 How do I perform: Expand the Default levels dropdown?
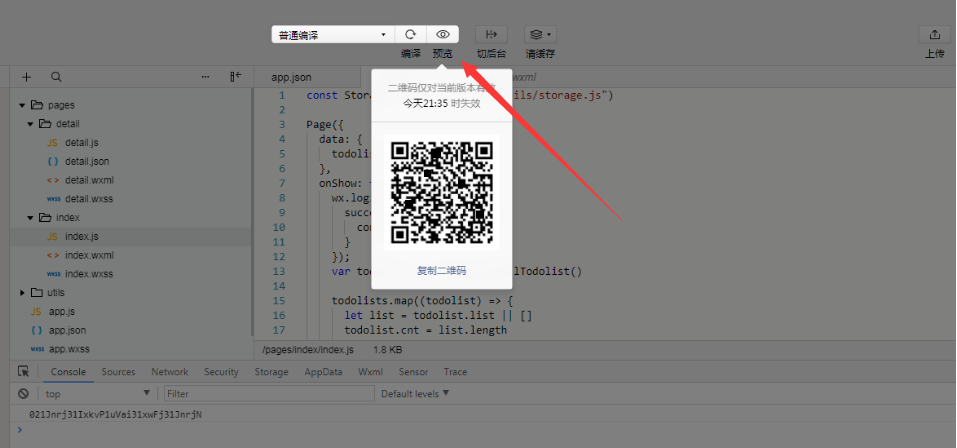tap(415, 394)
